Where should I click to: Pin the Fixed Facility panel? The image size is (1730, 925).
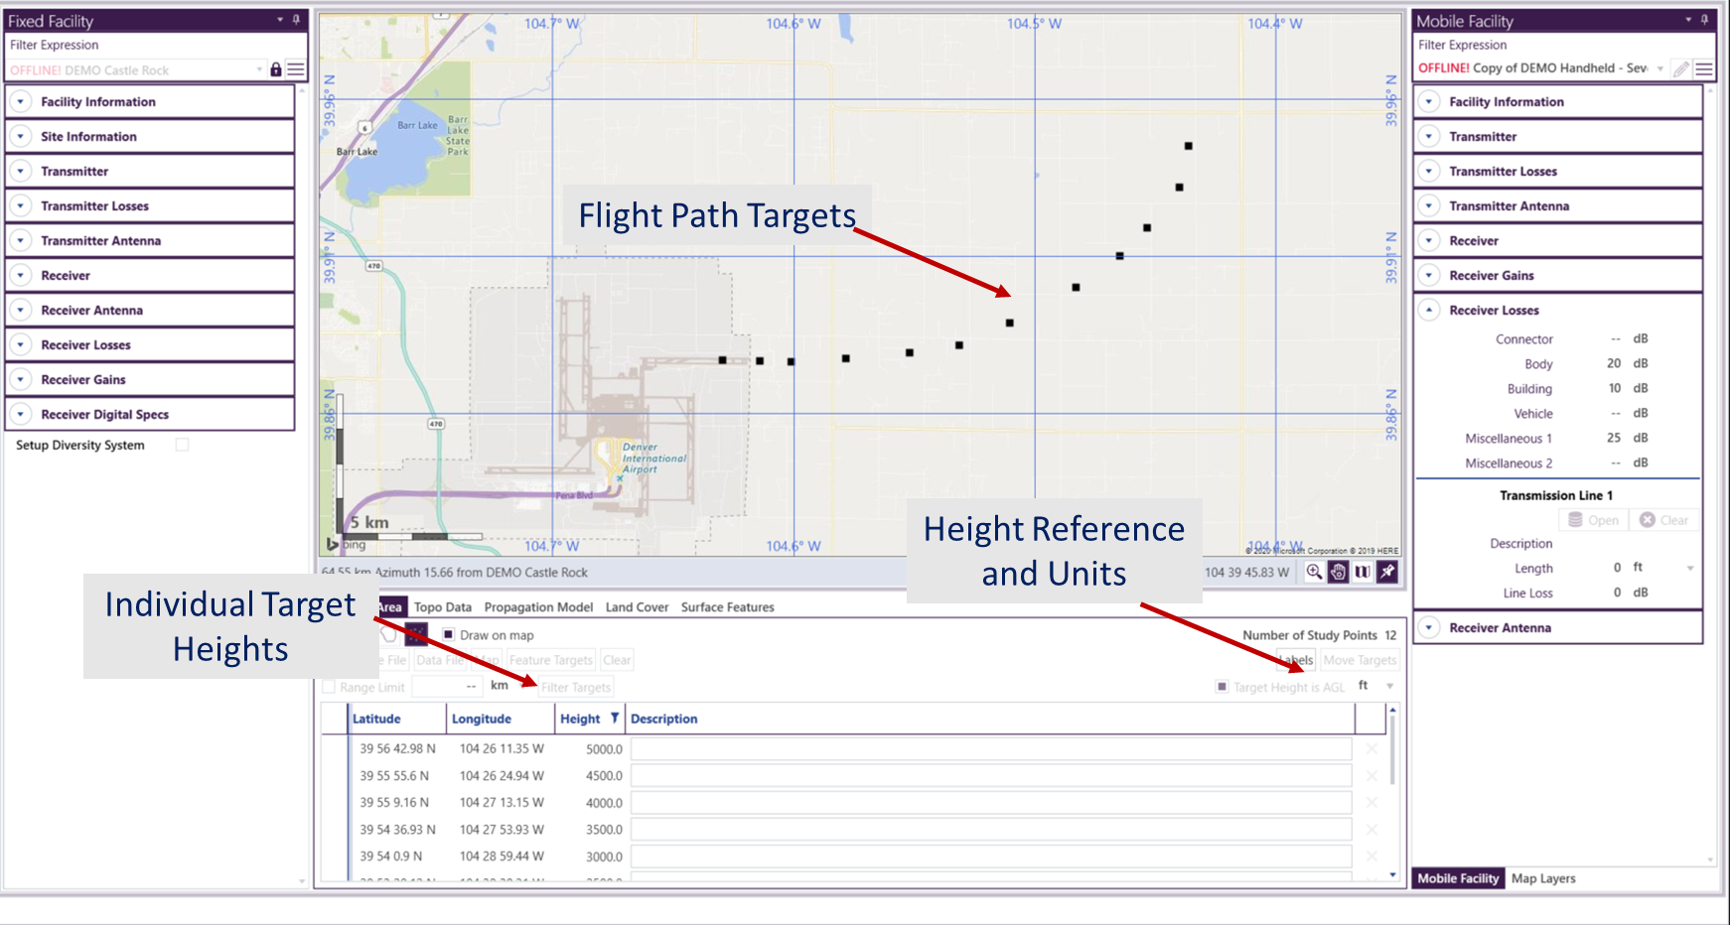[x=297, y=20]
